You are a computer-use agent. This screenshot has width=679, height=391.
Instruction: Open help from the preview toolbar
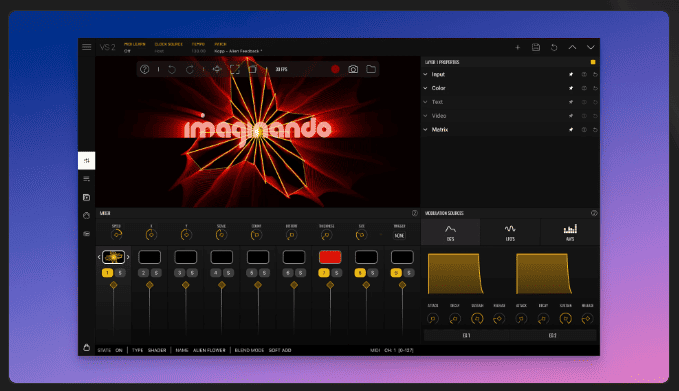click(145, 69)
